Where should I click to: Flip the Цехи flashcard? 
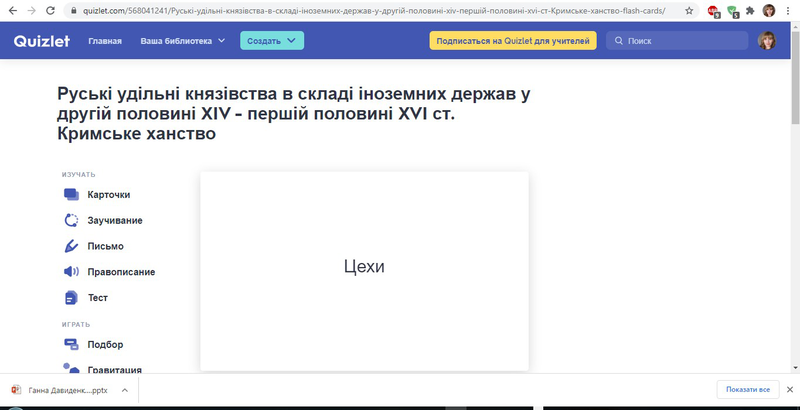pyautogui.click(x=364, y=267)
